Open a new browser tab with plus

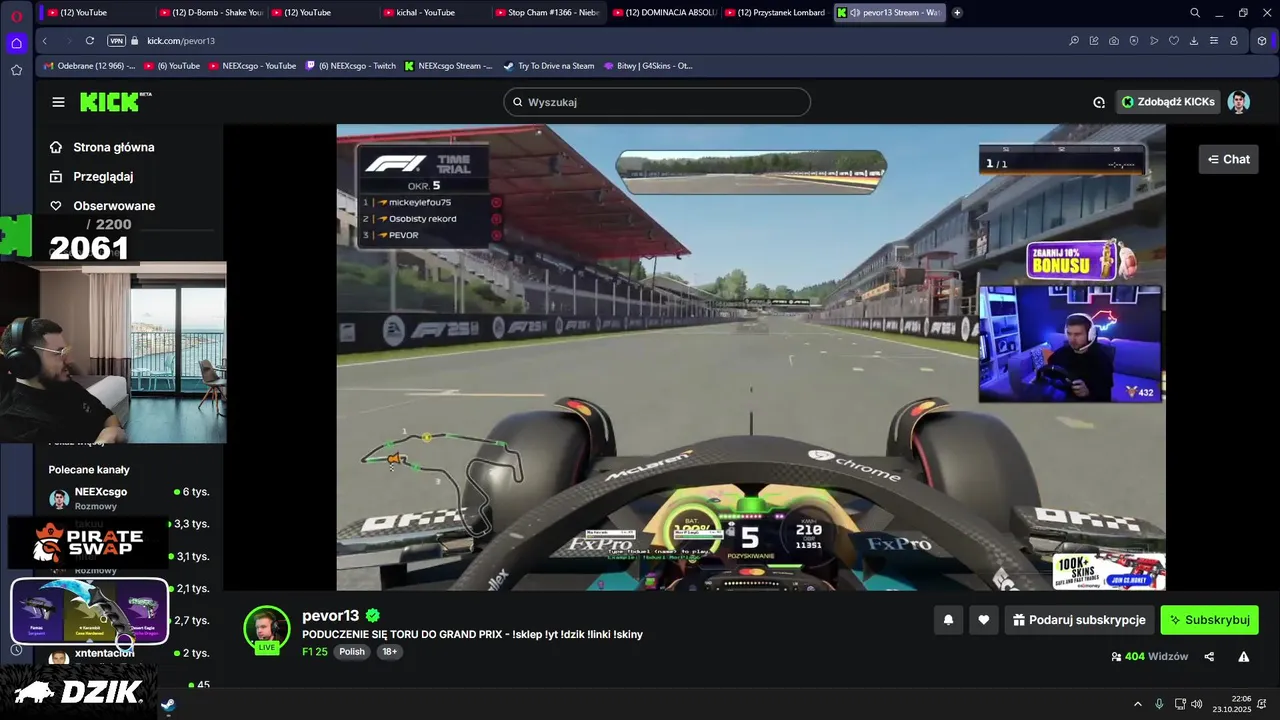pyautogui.click(x=957, y=12)
